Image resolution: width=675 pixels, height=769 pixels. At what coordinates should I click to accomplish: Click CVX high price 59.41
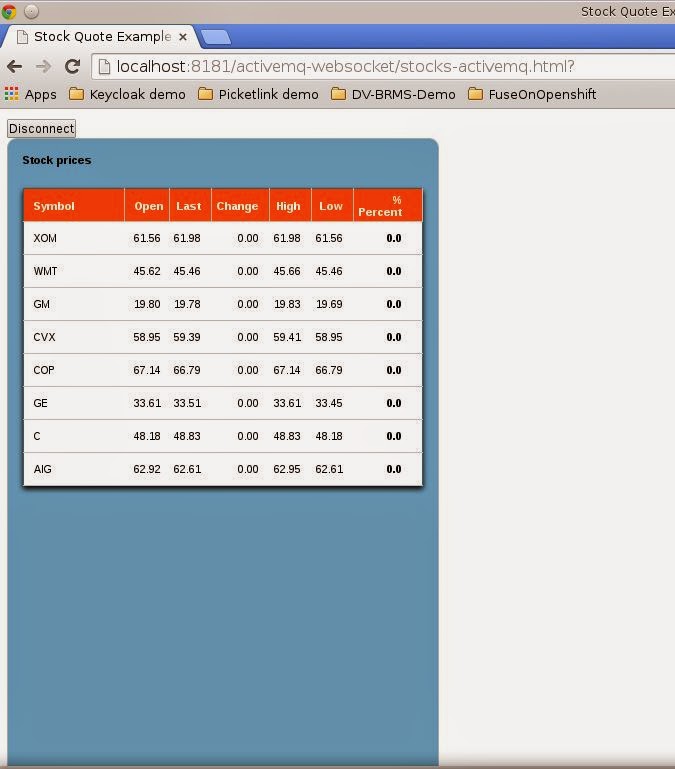[287, 337]
